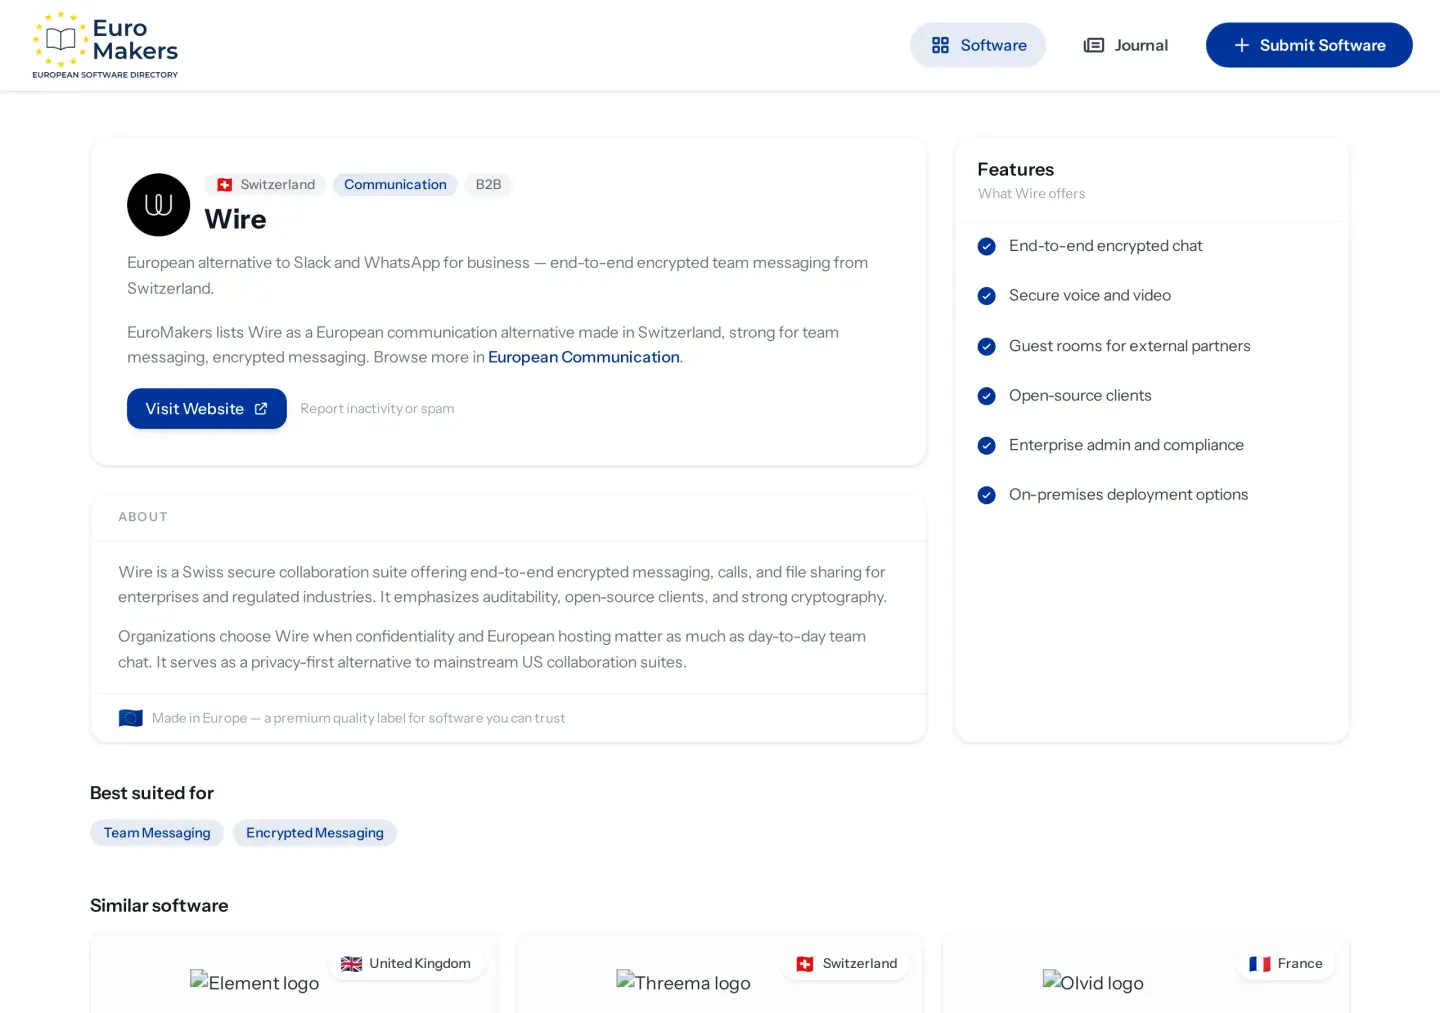Select the Communication category tag
This screenshot has width=1440, height=1013.
(x=395, y=185)
